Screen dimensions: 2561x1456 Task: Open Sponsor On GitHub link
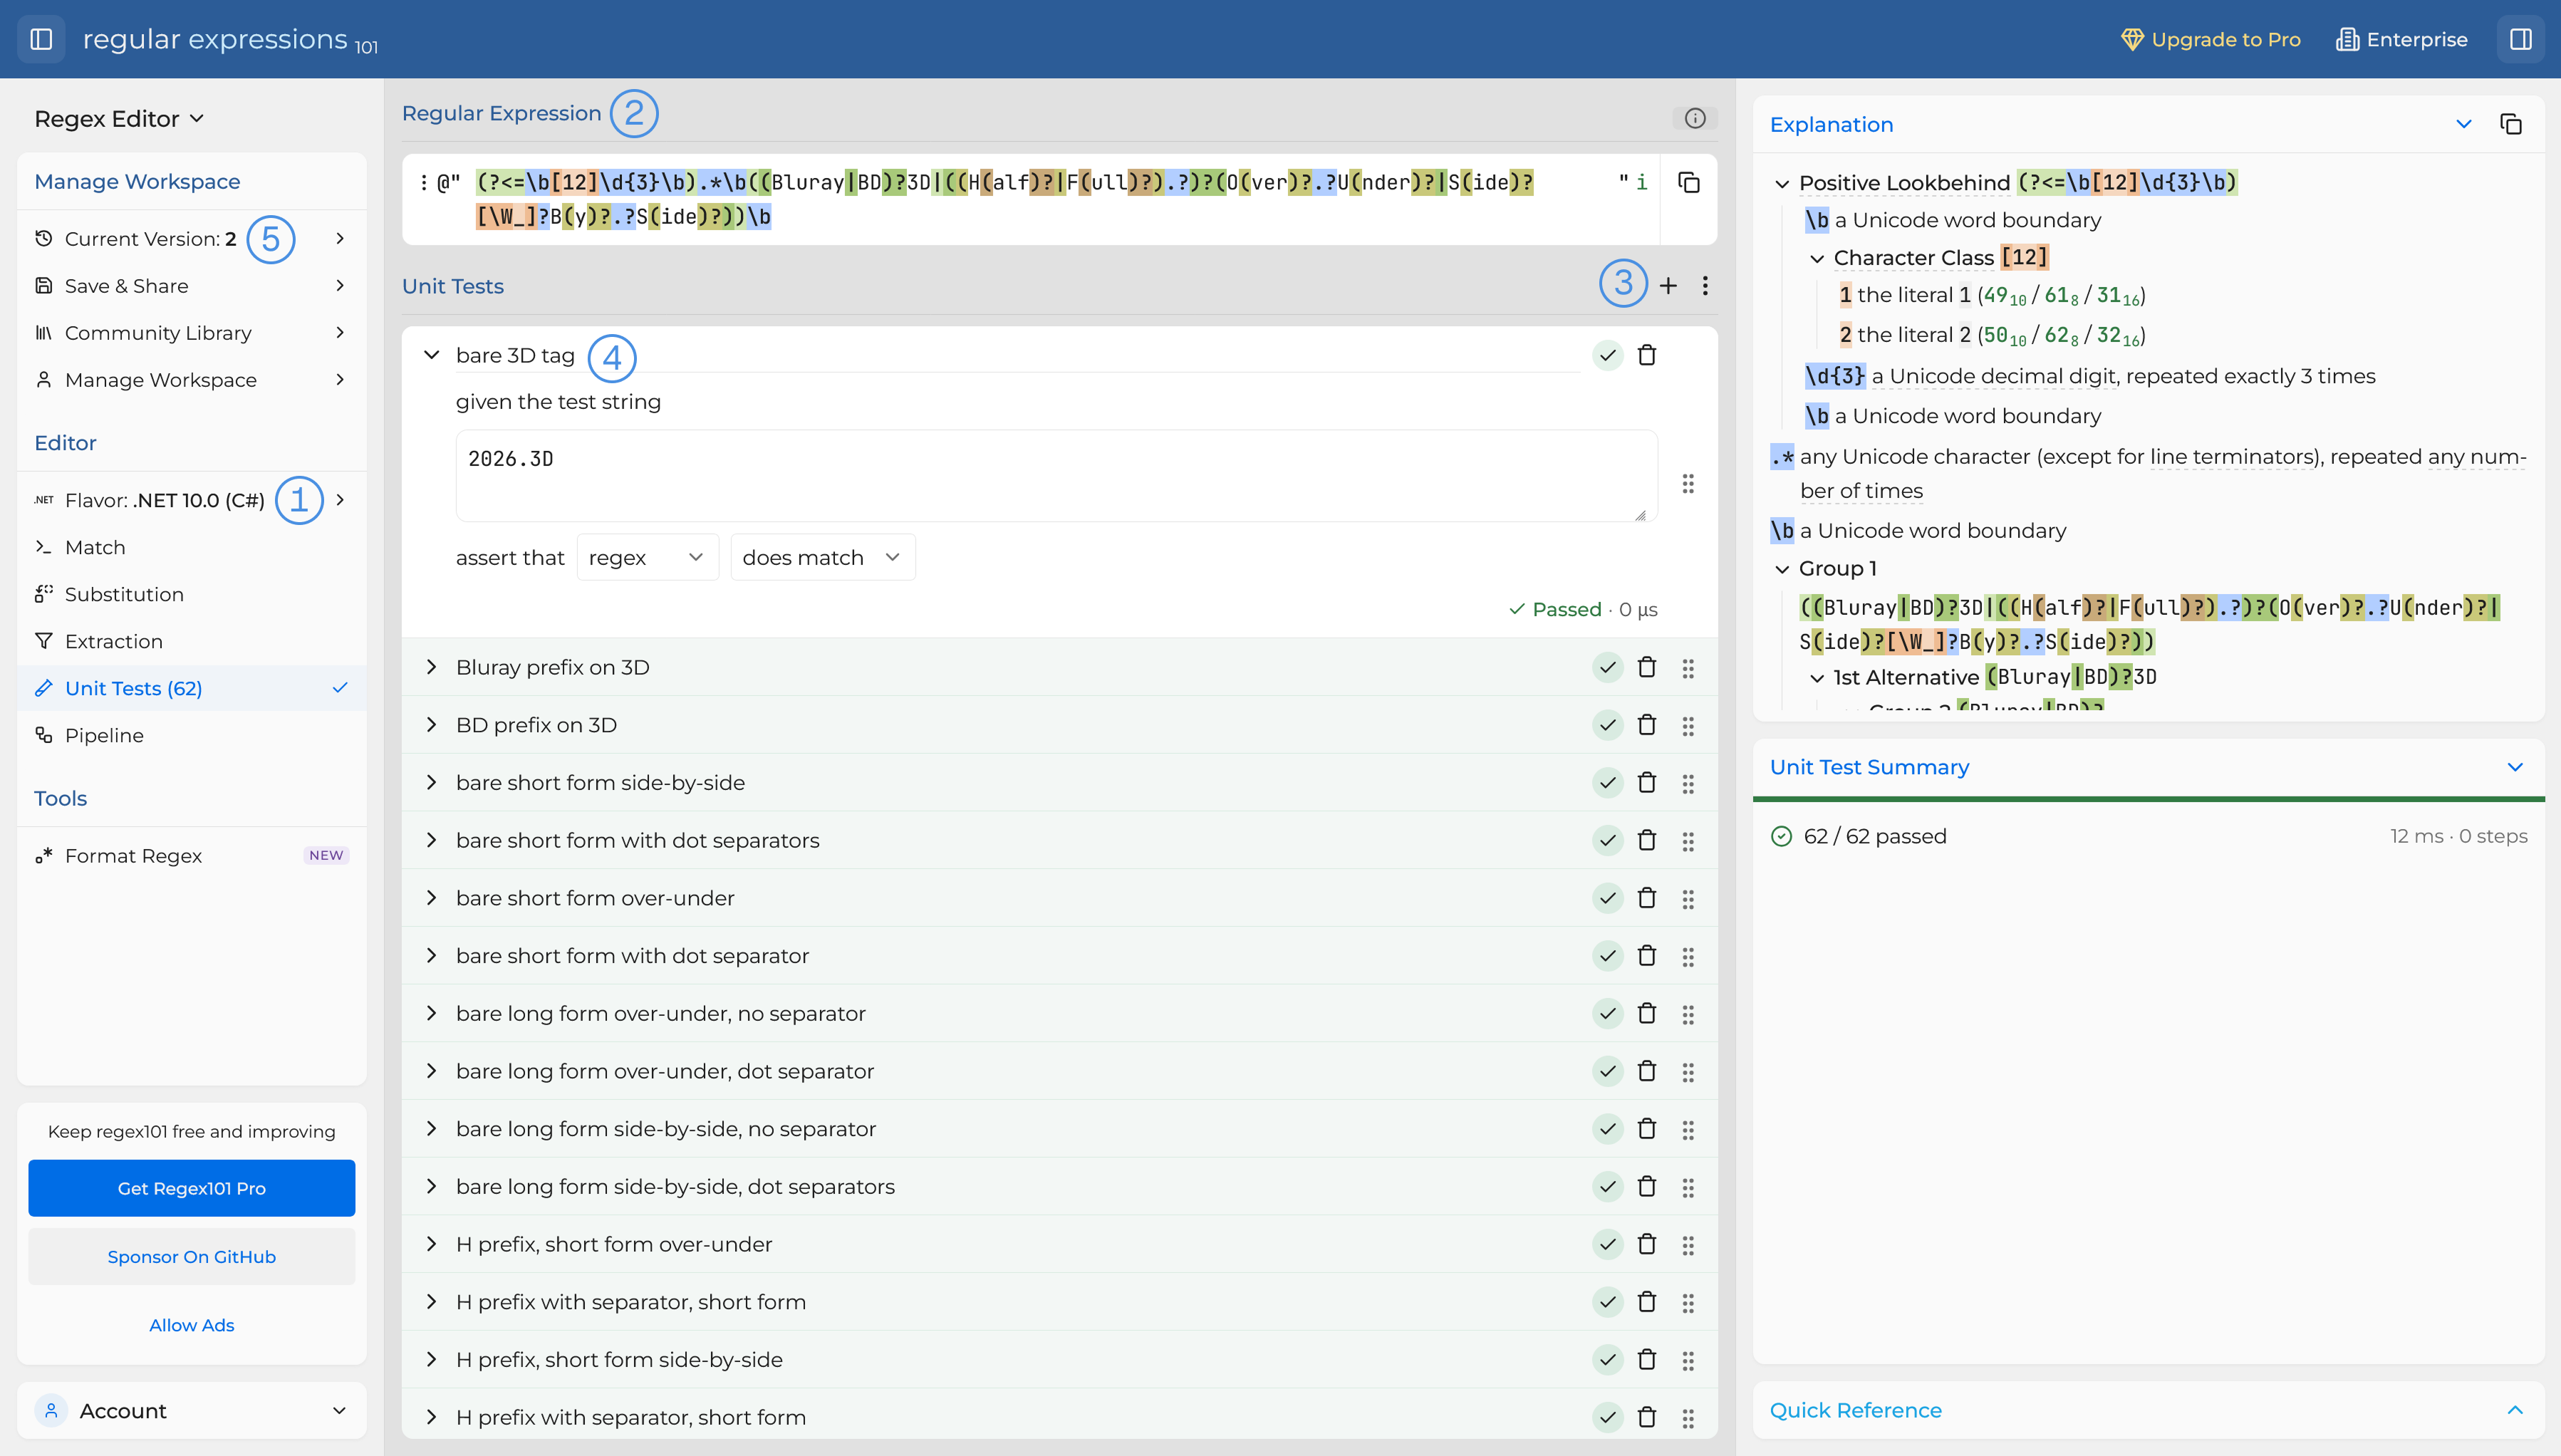(x=191, y=1256)
